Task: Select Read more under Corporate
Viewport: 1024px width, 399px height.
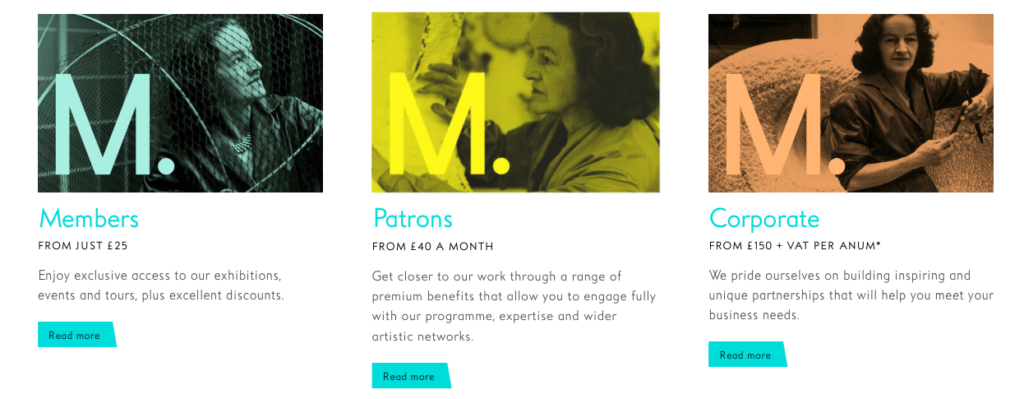Action: [747, 355]
